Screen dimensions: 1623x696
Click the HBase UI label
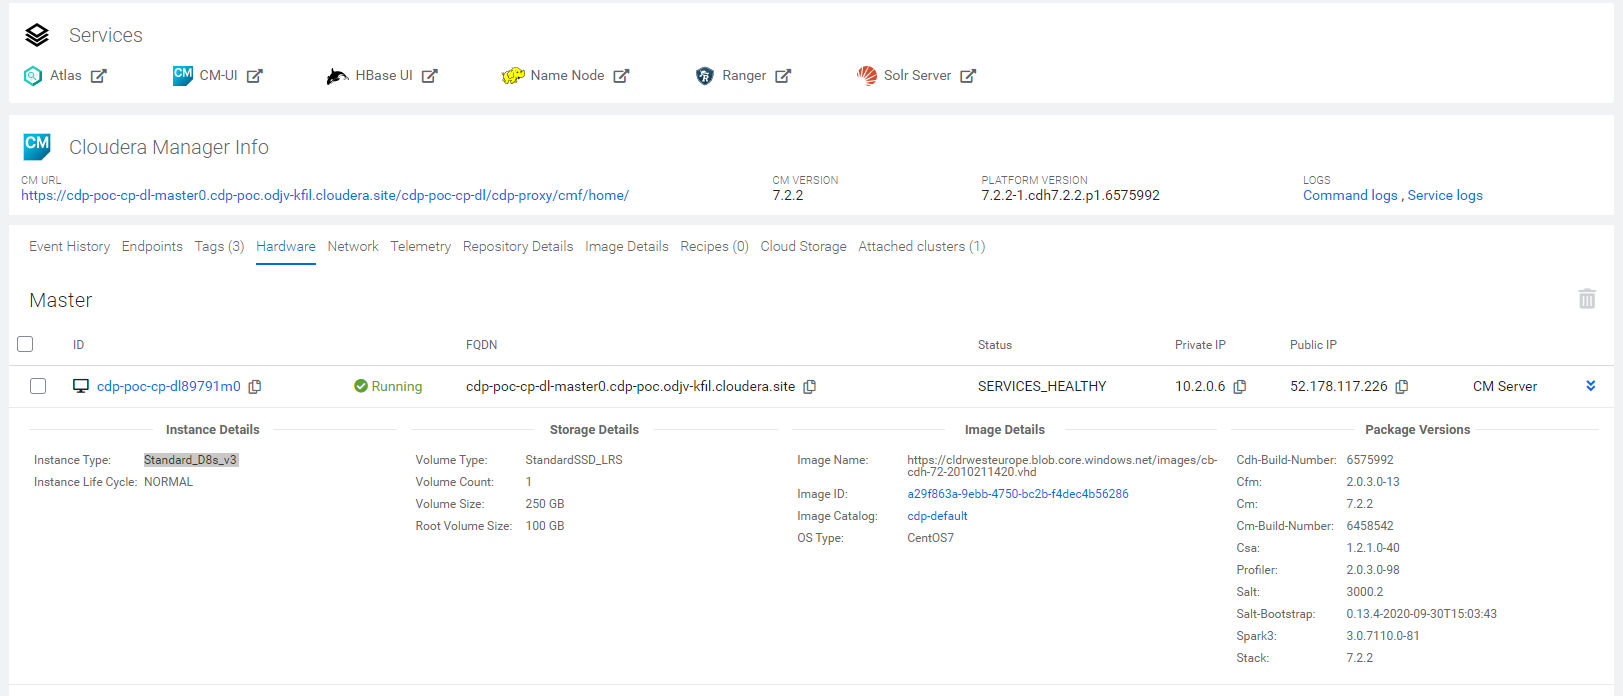(384, 76)
